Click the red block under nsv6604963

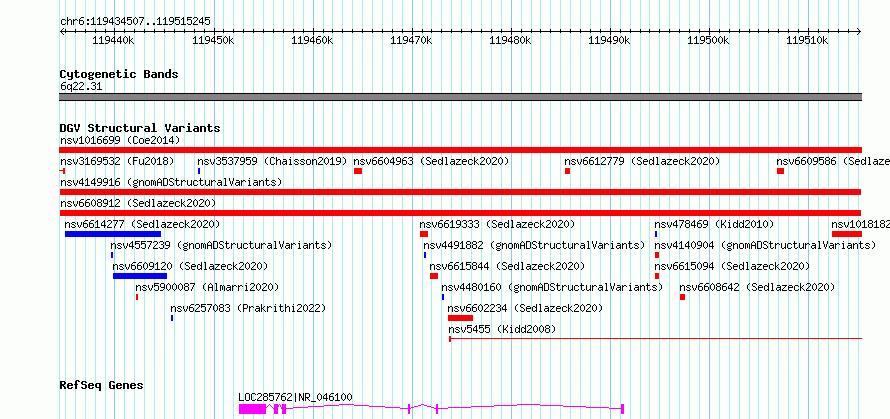click(358, 171)
